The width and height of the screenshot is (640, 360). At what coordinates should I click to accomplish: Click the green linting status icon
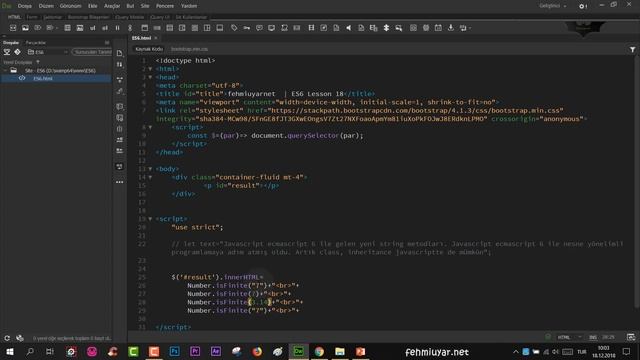tap(548, 337)
